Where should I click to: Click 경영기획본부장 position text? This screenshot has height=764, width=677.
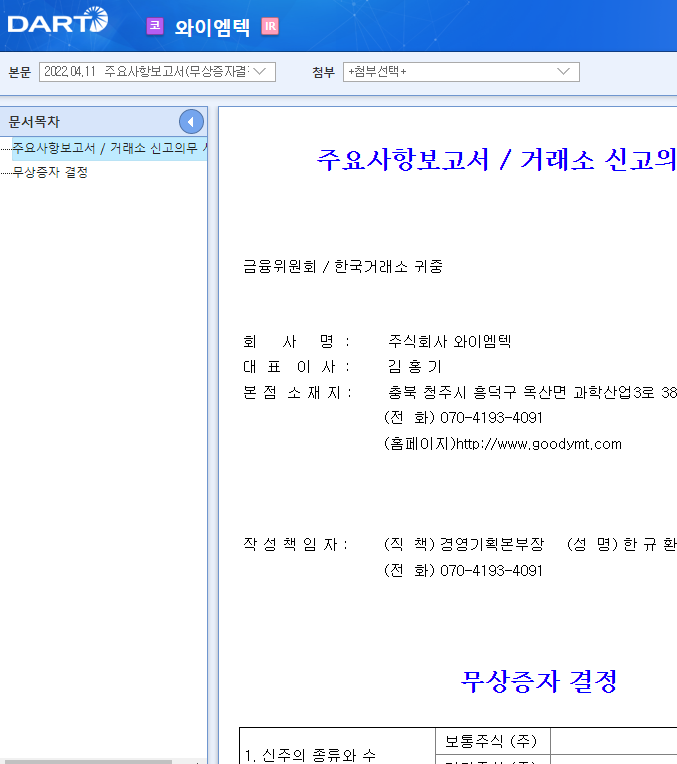click(492, 544)
